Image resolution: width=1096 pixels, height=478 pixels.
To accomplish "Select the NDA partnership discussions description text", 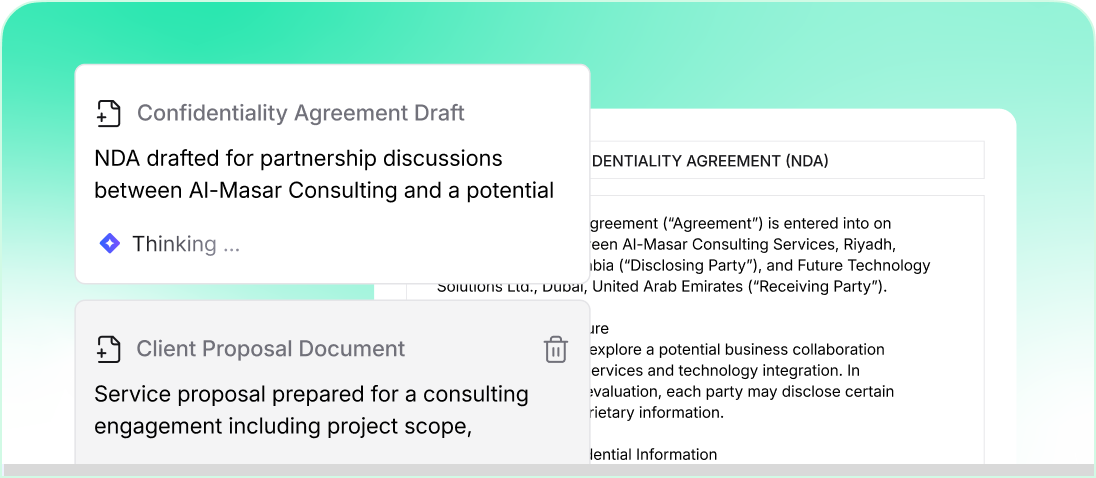I will (324, 174).
